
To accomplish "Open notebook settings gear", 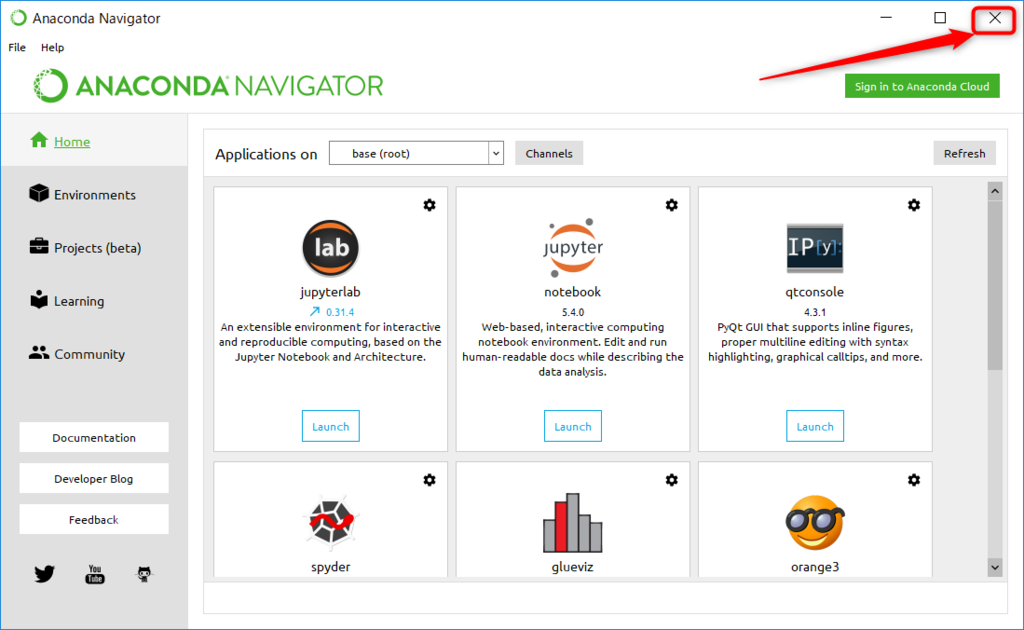I will 671,205.
